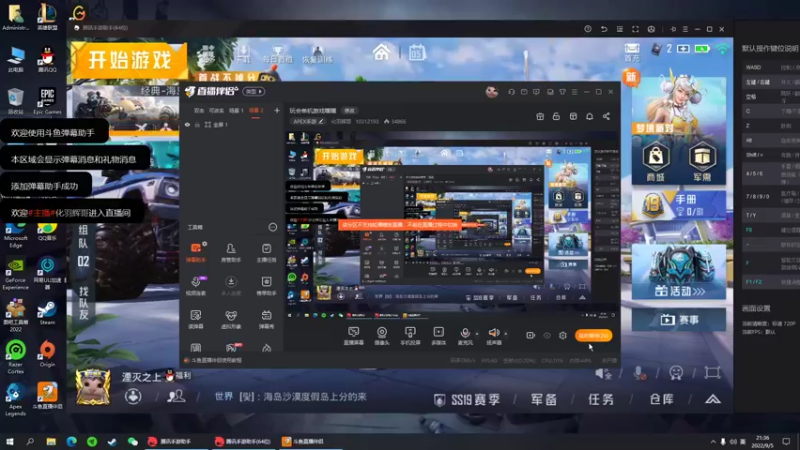Open the 手册 handbook banner
The height and width of the screenshot is (450, 800).
(x=679, y=205)
